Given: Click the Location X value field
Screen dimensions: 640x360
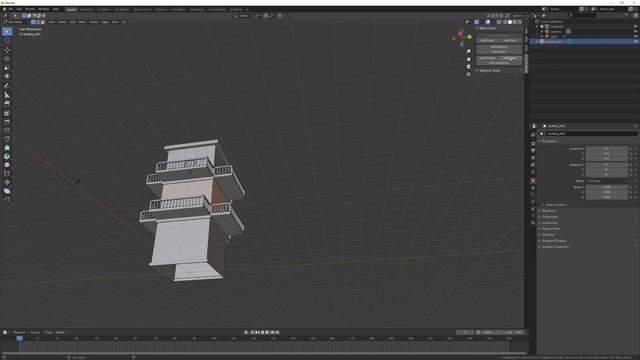Looking at the screenshot, I should (x=607, y=149).
